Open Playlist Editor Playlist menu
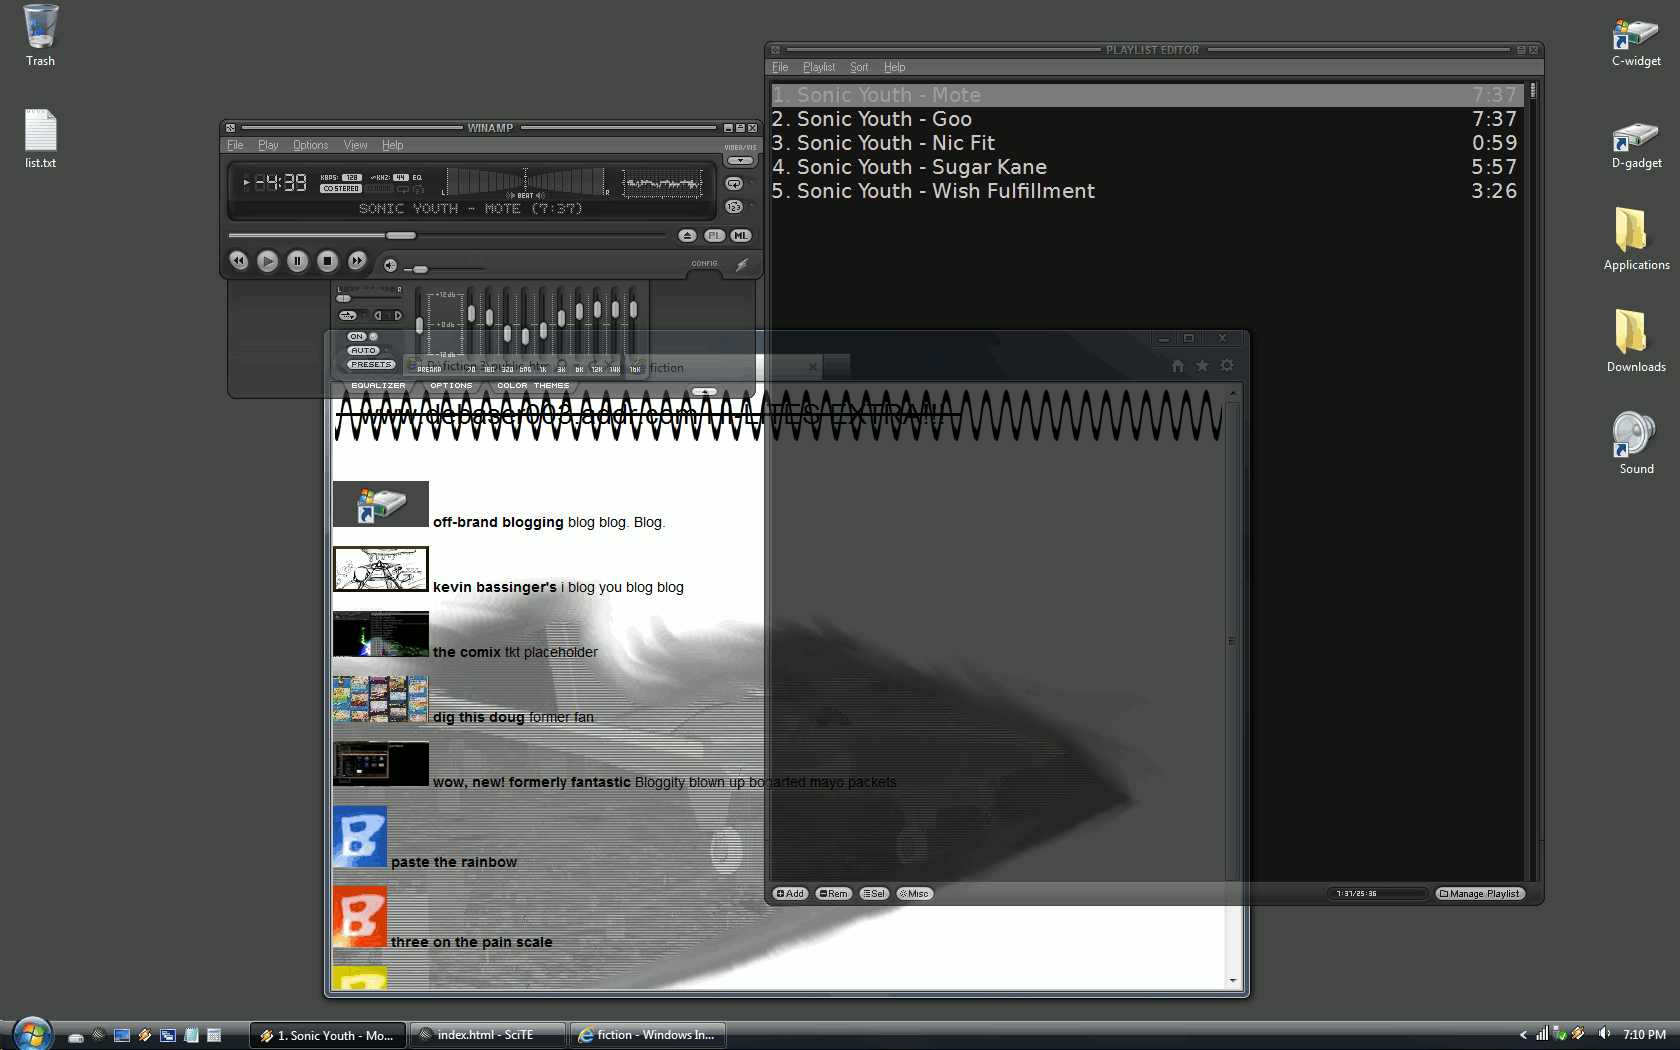1680x1050 pixels. 819,68
